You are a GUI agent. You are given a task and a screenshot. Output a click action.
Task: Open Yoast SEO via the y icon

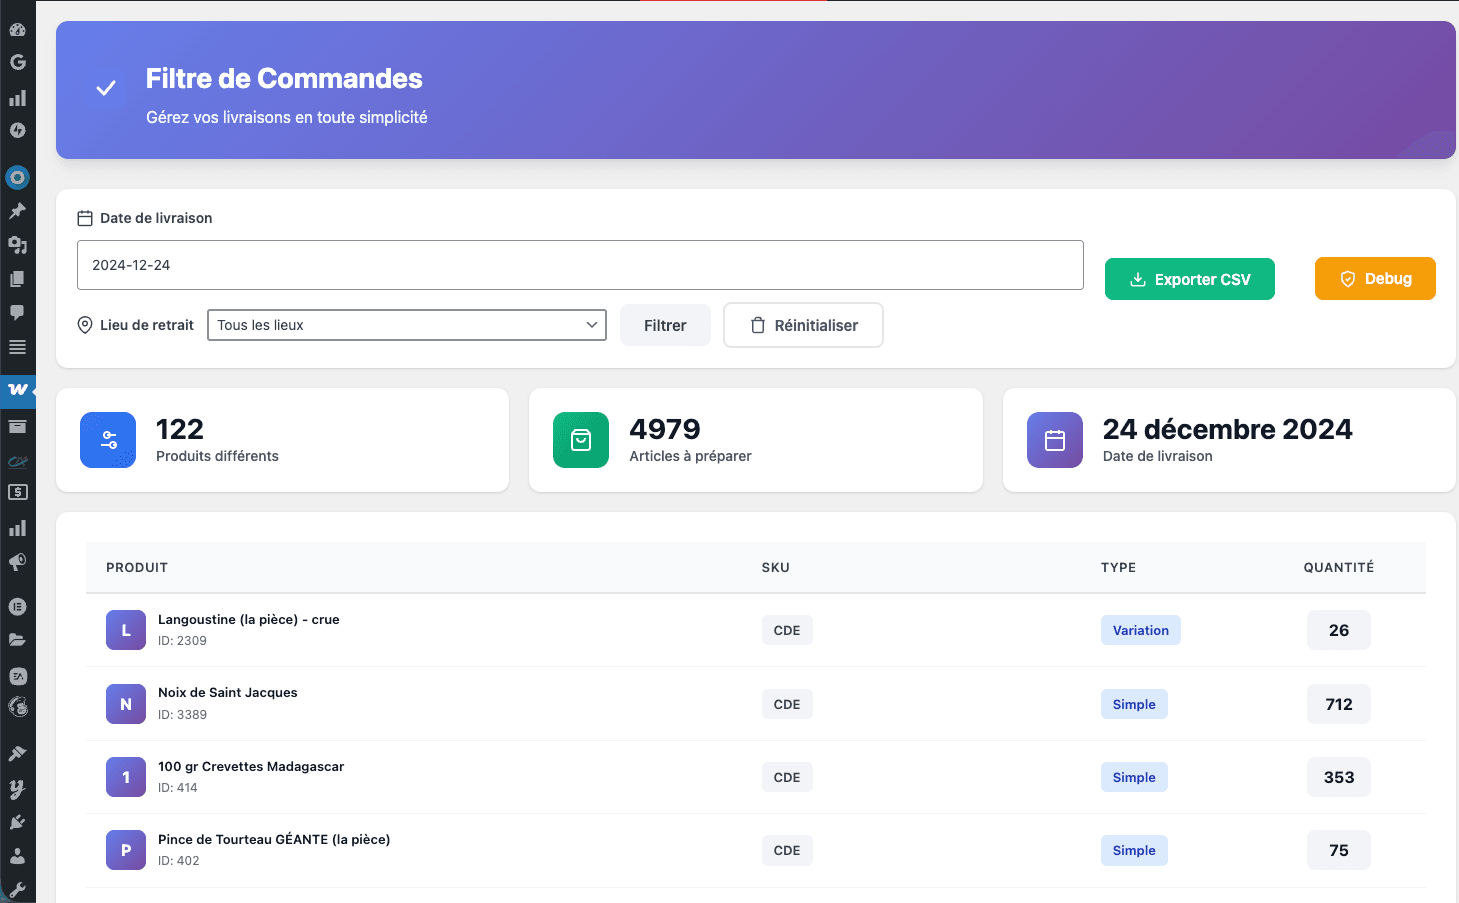[17, 789]
